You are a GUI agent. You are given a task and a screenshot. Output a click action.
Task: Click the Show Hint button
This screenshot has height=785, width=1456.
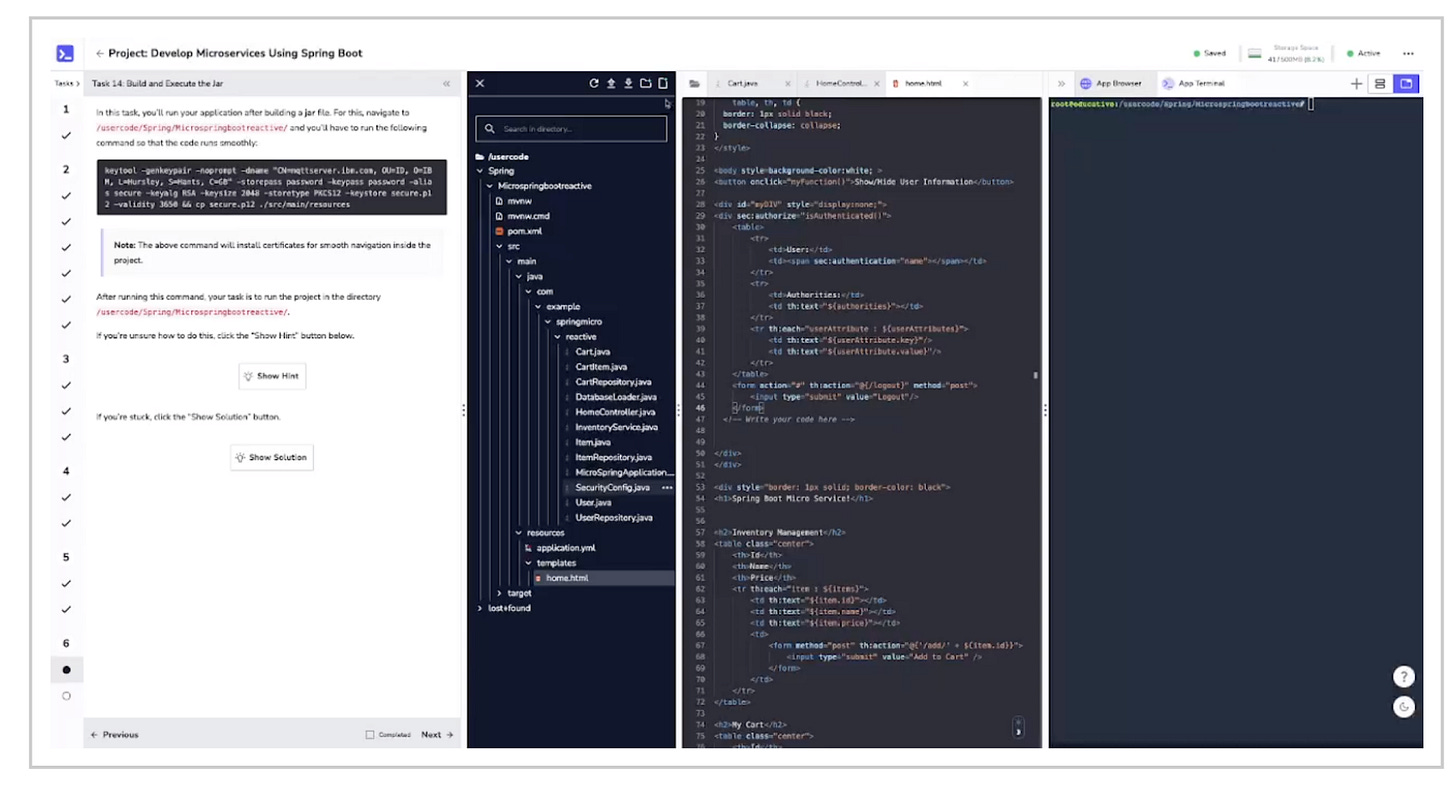pos(272,376)
